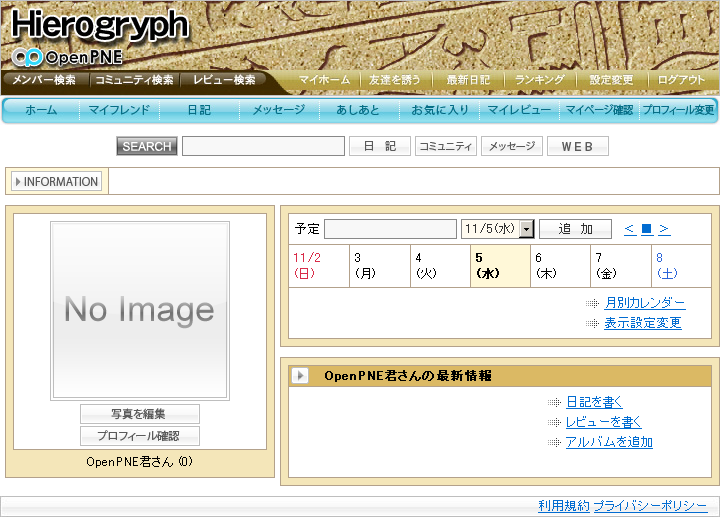Select the マイページ確認 tab
Image resolution: width=720 pixels, height=517 pixels.
599,110
